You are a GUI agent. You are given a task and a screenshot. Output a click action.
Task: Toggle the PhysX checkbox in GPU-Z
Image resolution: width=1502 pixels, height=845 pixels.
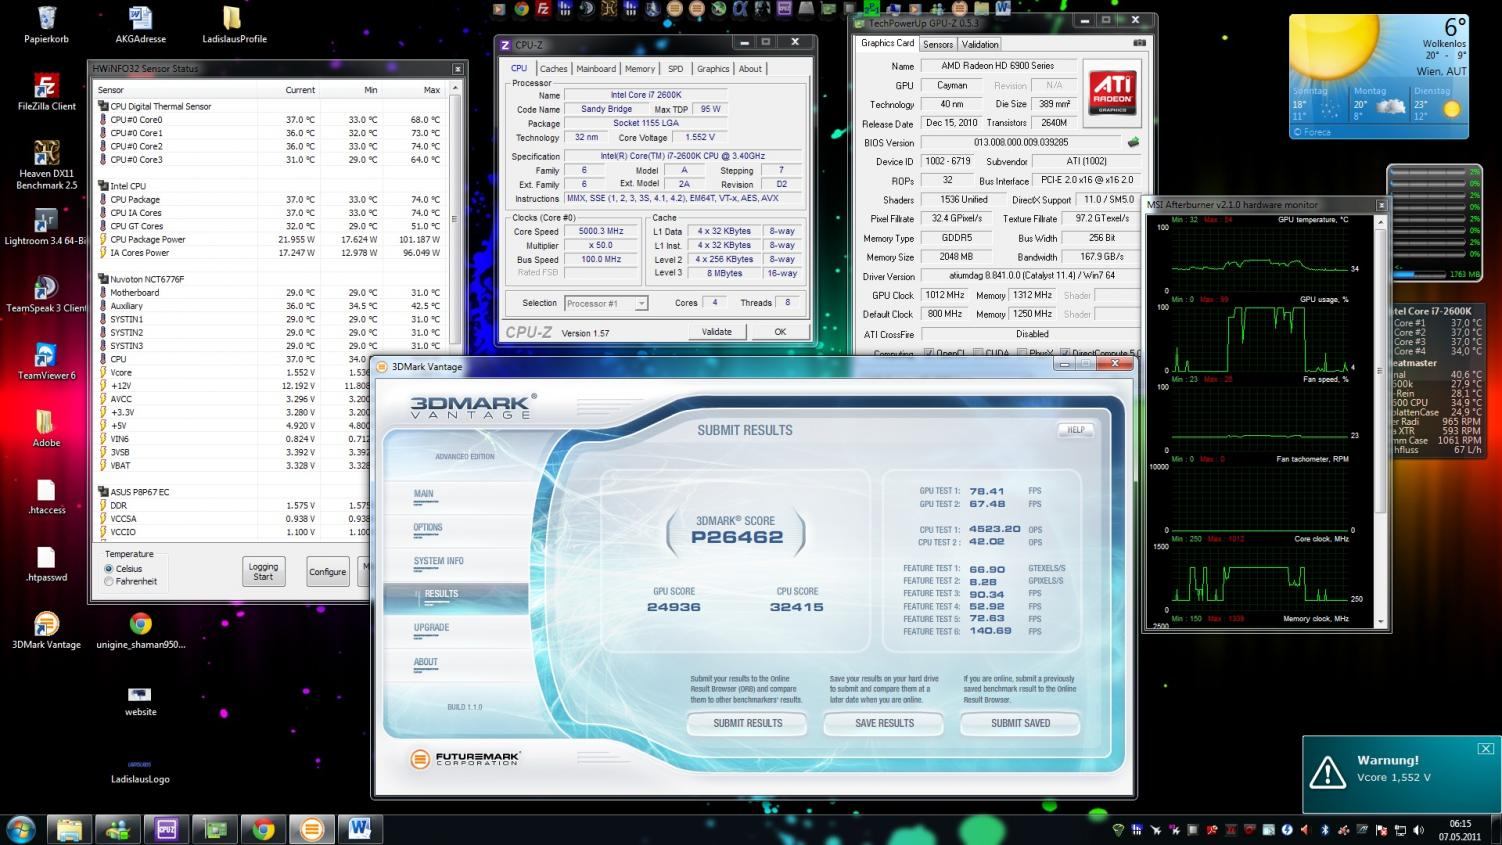pos(1021,353)
